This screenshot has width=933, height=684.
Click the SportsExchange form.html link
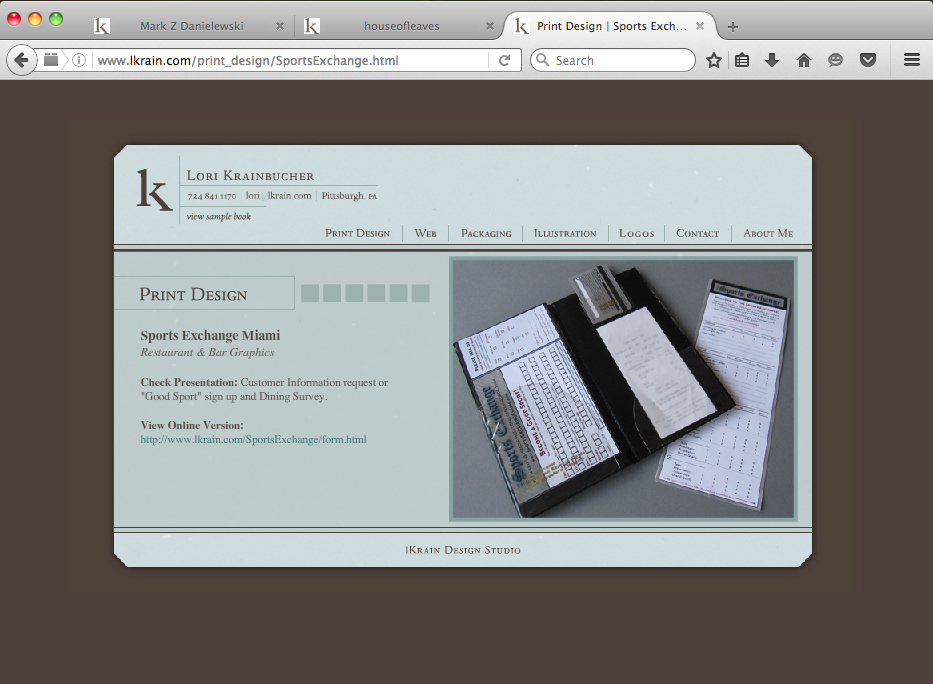pyautogui.click(x=253, y=440)
